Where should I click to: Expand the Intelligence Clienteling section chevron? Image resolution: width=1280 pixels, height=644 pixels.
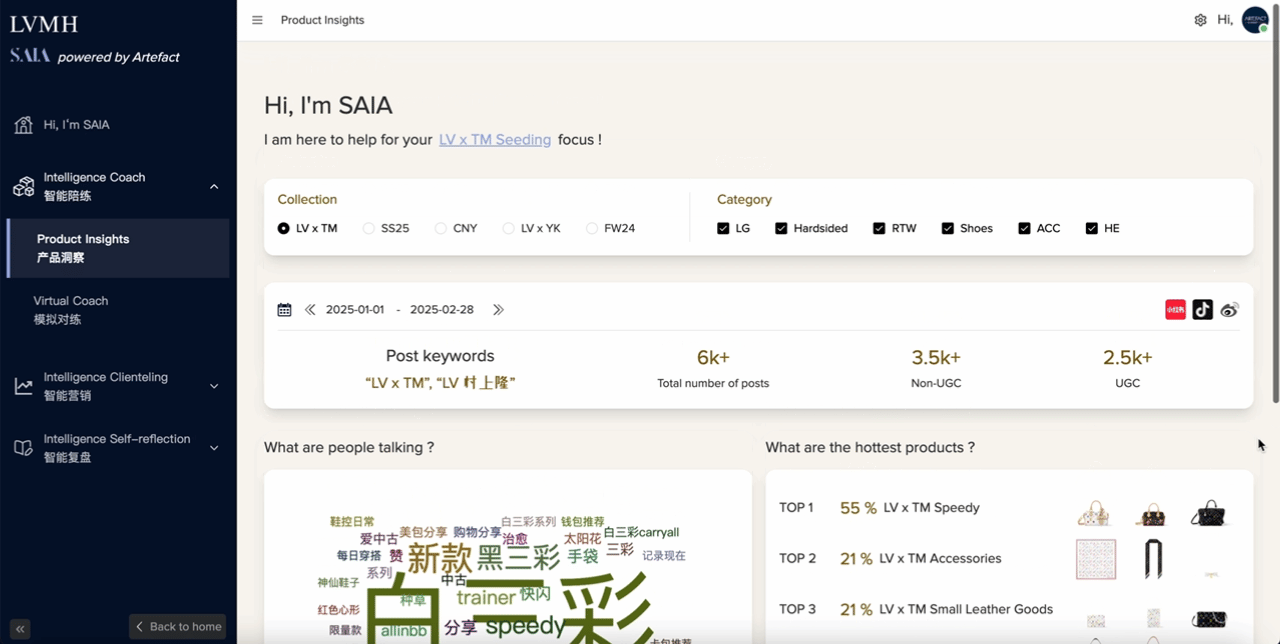coord(214,386)
